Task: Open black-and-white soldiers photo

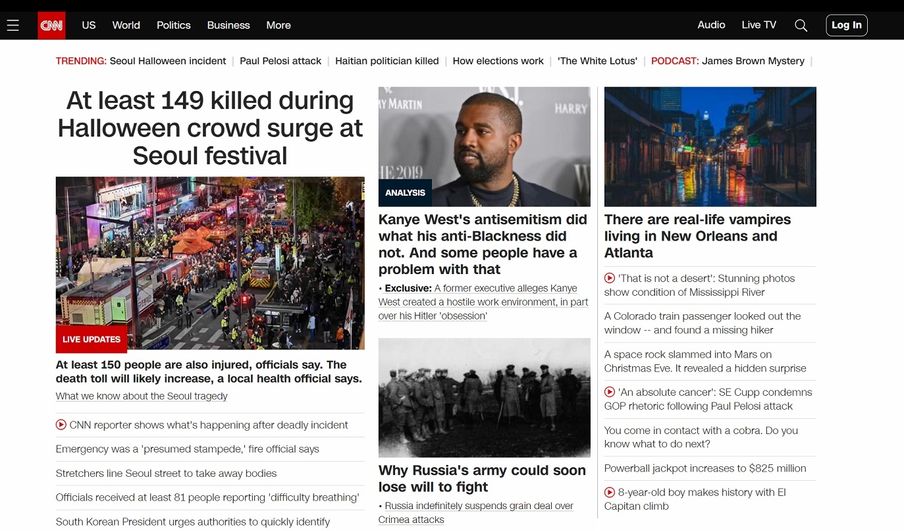Action: click(x=484, y=398)
